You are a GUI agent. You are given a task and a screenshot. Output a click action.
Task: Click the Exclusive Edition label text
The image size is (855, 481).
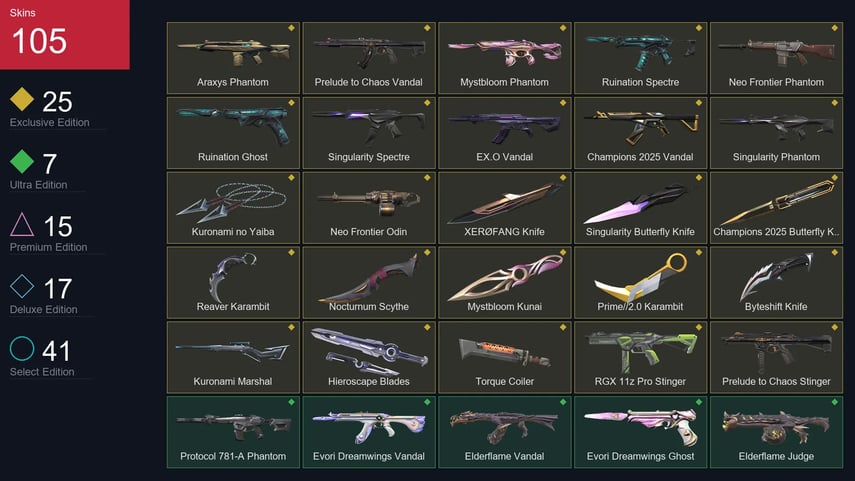[50, 123]
